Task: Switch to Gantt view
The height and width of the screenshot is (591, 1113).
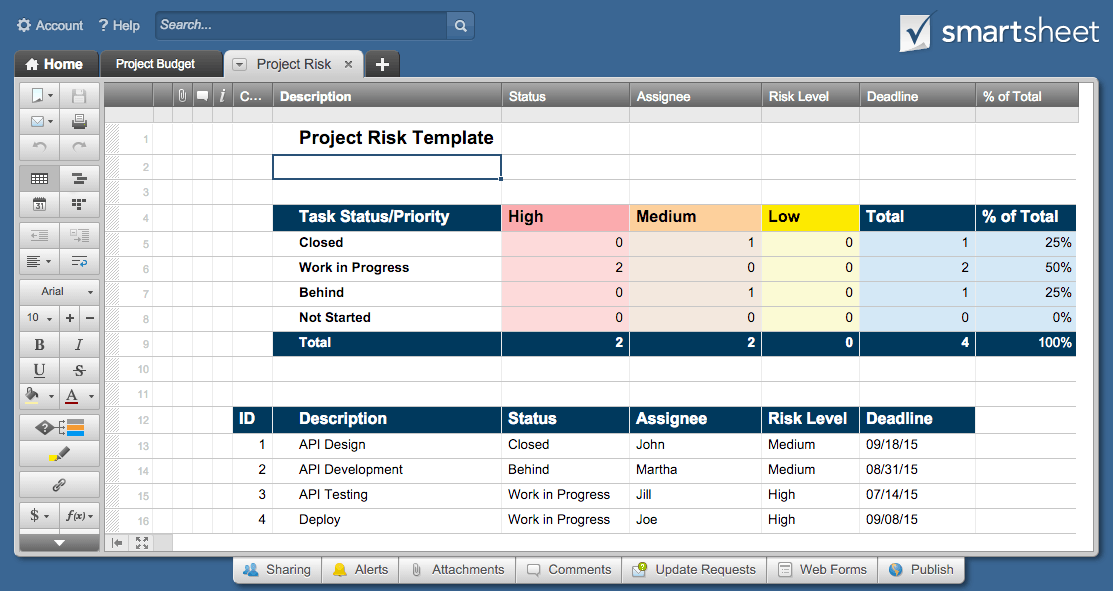Action: click(x=79, y=179)
